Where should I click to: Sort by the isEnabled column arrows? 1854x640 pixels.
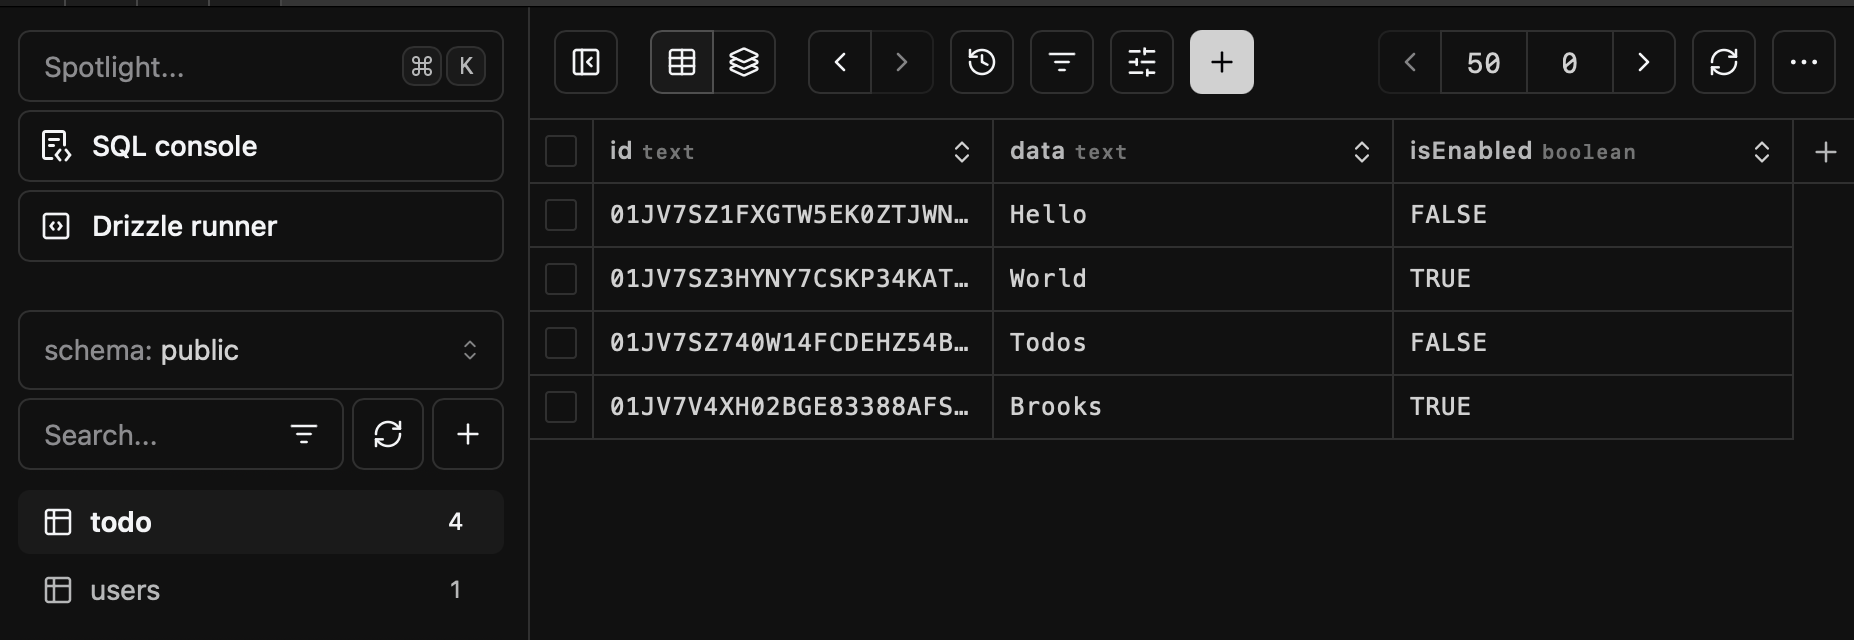pyautogui.click(x=1762, y=152)
